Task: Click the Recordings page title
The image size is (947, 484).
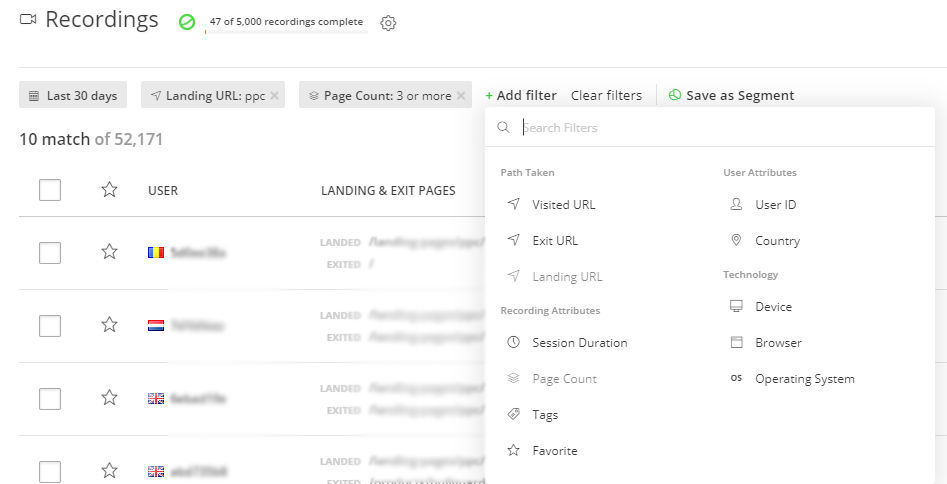Action: [102, 19]
